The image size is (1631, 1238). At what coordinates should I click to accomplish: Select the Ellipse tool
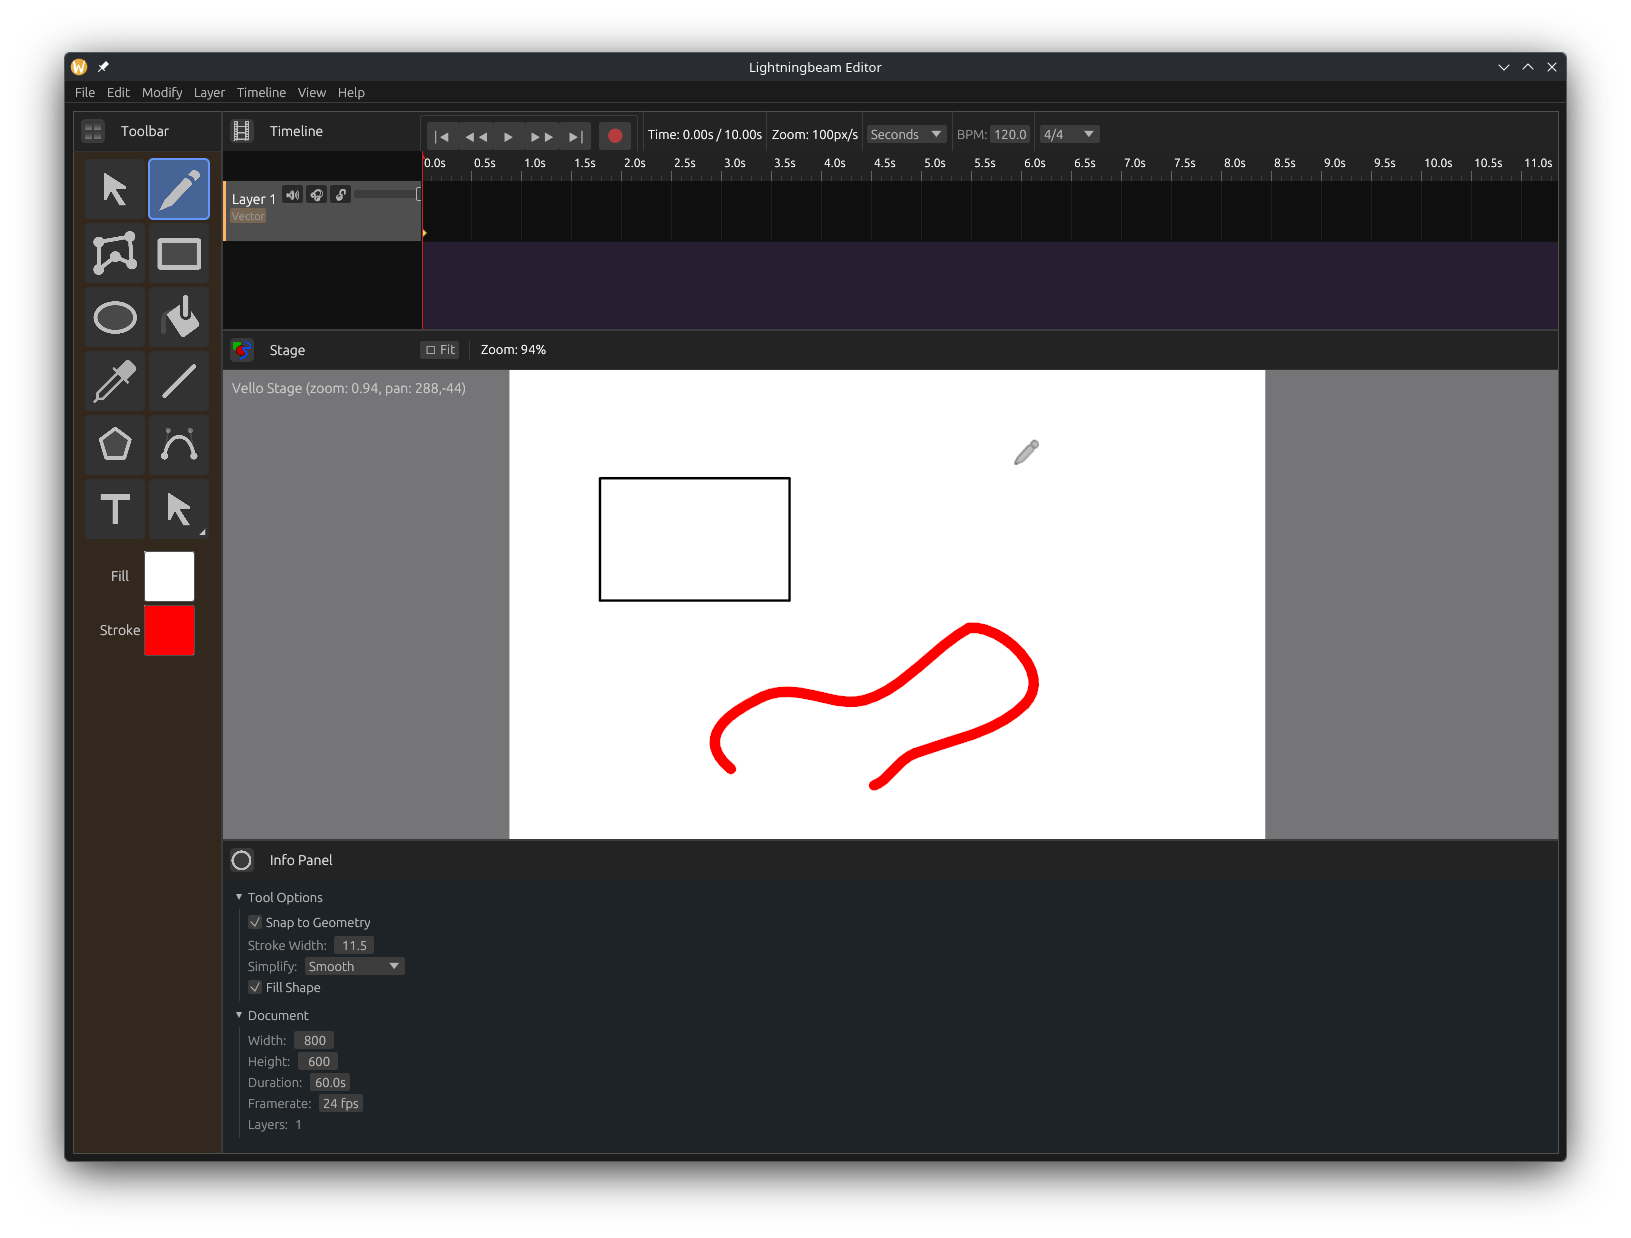(x=114, y=317)
